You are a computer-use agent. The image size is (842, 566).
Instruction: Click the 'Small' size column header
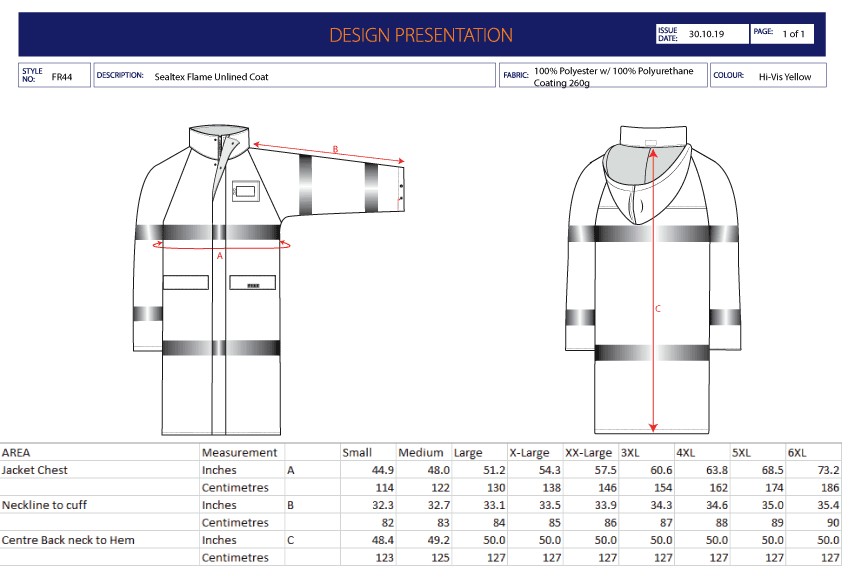point(357,453)
